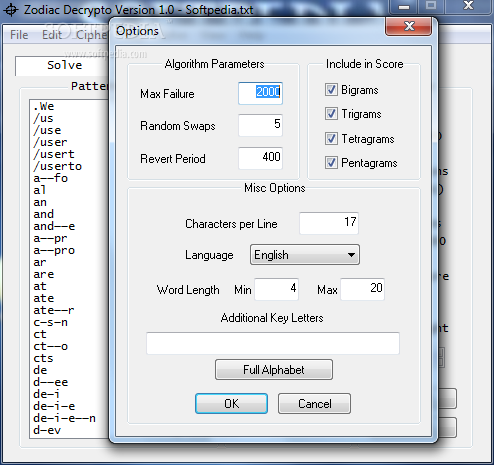Click the Characters per Line field
This screenshot has width=494, height=465.
tap(329, 223)
